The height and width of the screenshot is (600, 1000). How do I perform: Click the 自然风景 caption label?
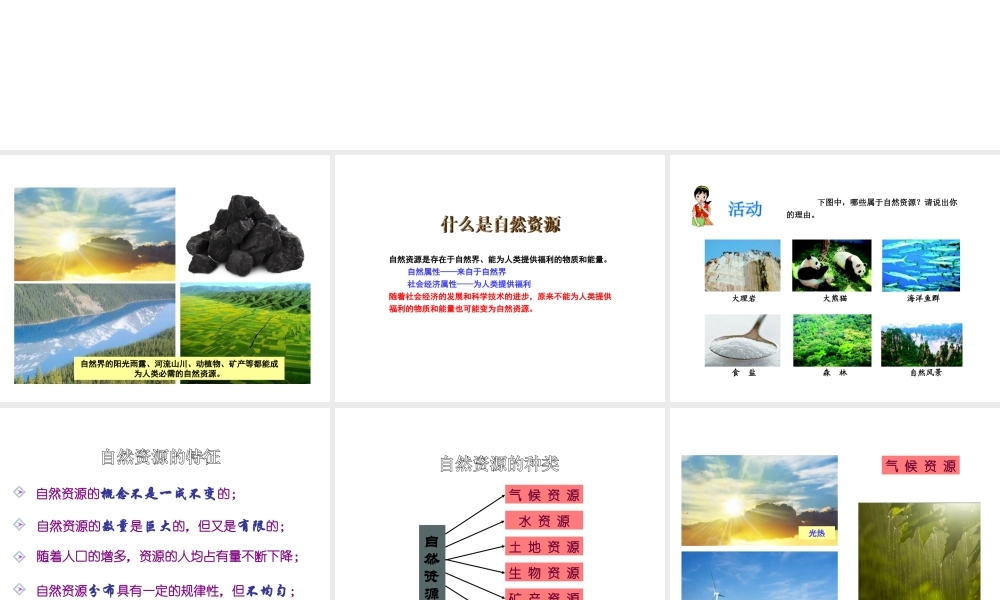pos(925,372)
